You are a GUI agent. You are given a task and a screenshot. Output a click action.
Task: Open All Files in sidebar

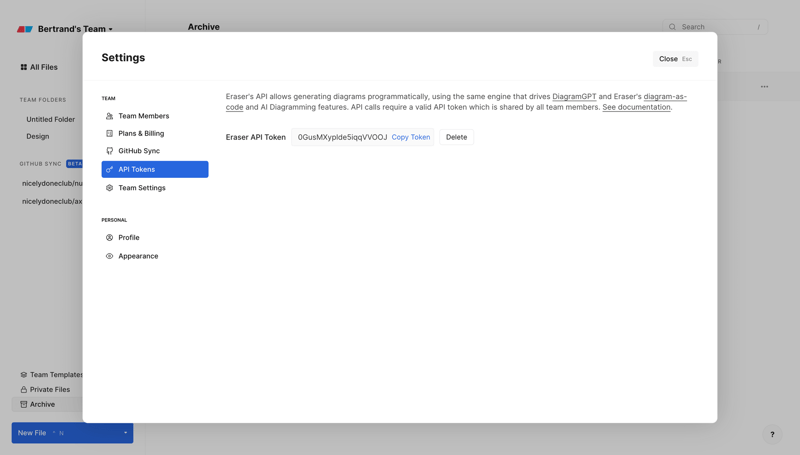click(x=43, y=67)
